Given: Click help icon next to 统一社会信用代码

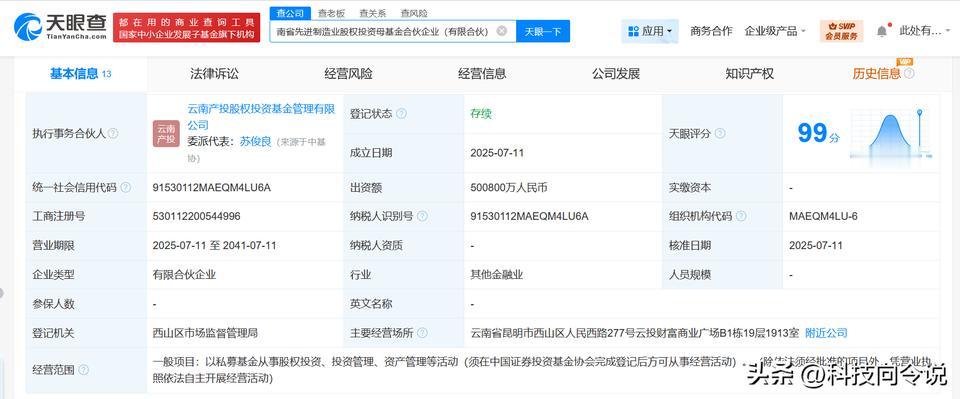Looking at the screenshot, I should tap(126, 187).
